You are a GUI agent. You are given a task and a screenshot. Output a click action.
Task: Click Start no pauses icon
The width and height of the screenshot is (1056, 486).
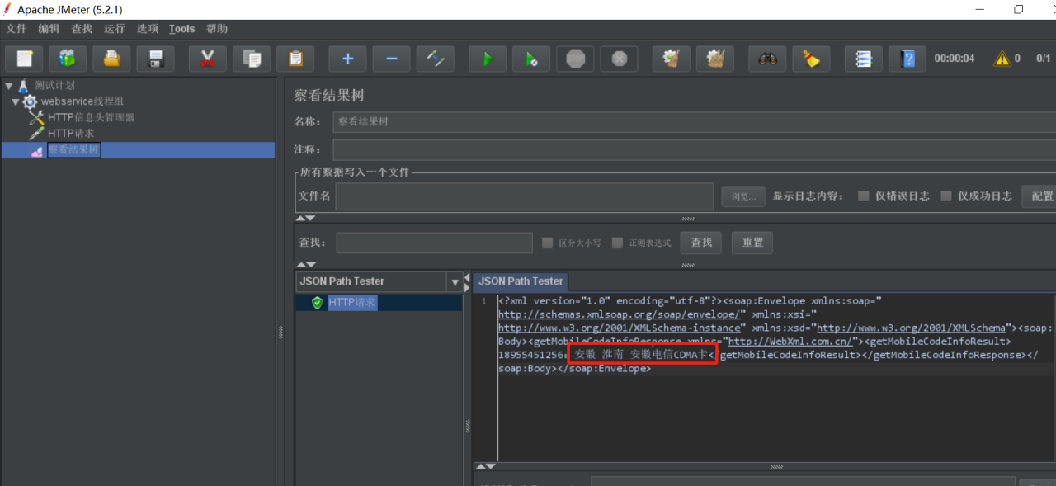click(531, 59)
